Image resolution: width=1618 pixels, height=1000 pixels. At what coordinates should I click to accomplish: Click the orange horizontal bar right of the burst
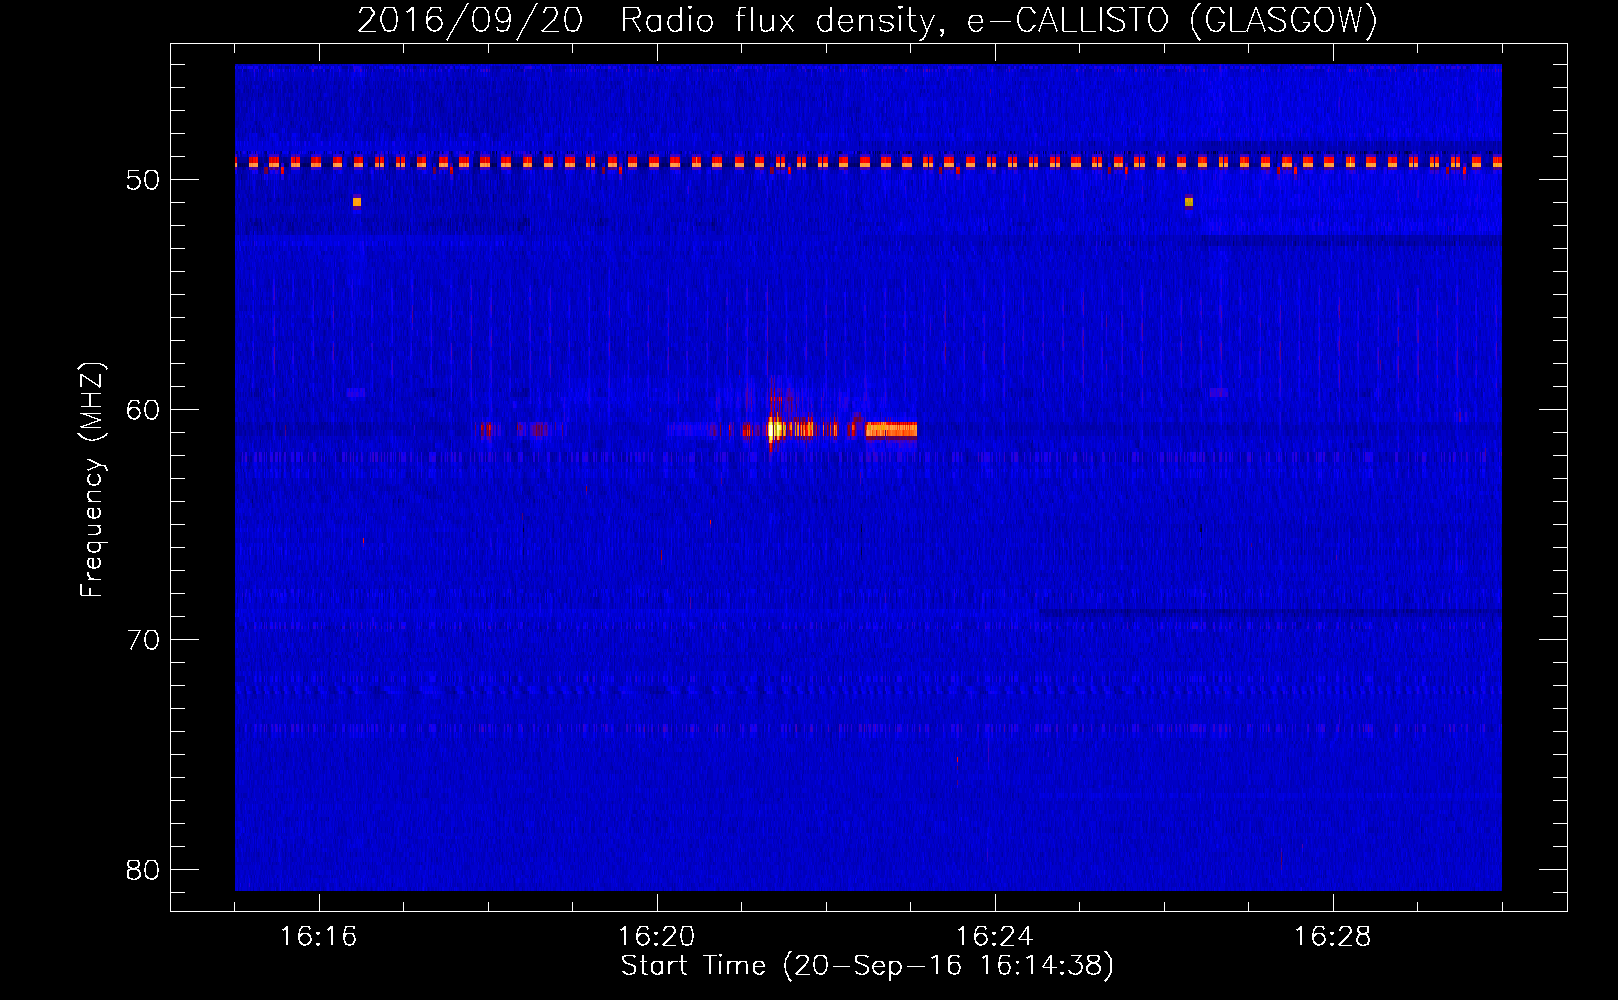coord(891,430)
